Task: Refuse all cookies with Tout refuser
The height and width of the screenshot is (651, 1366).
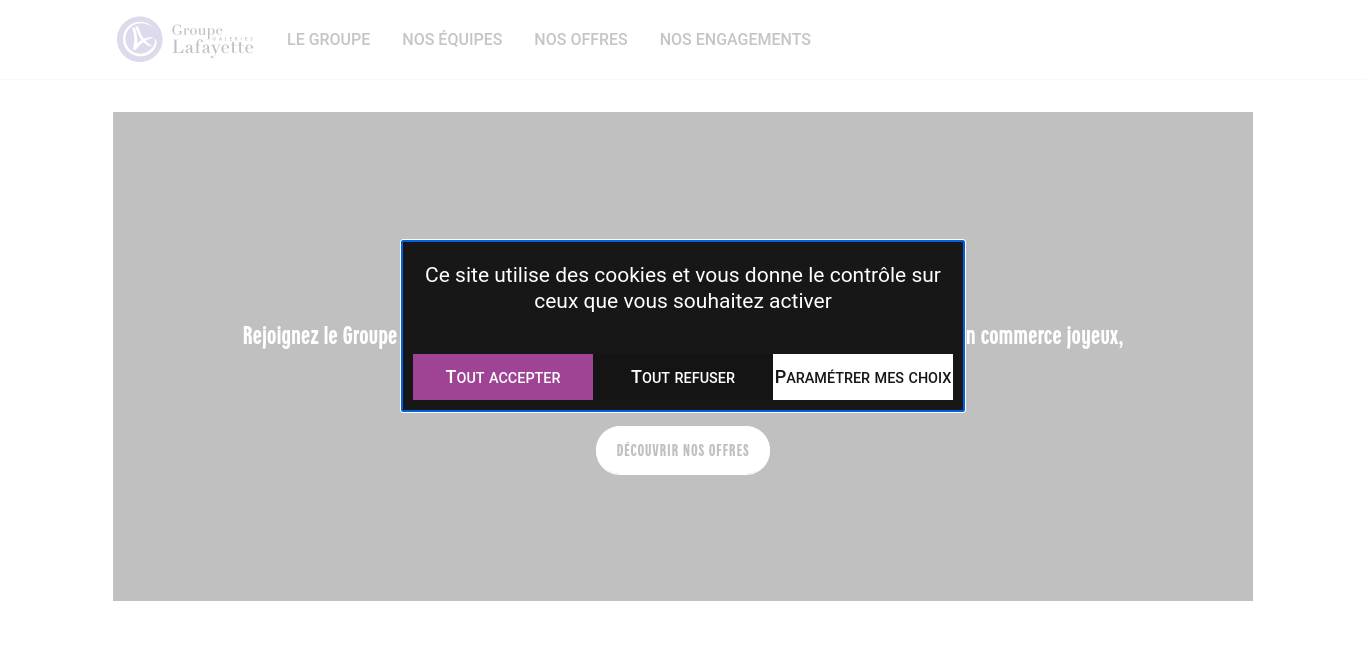Action: point(683,377)
